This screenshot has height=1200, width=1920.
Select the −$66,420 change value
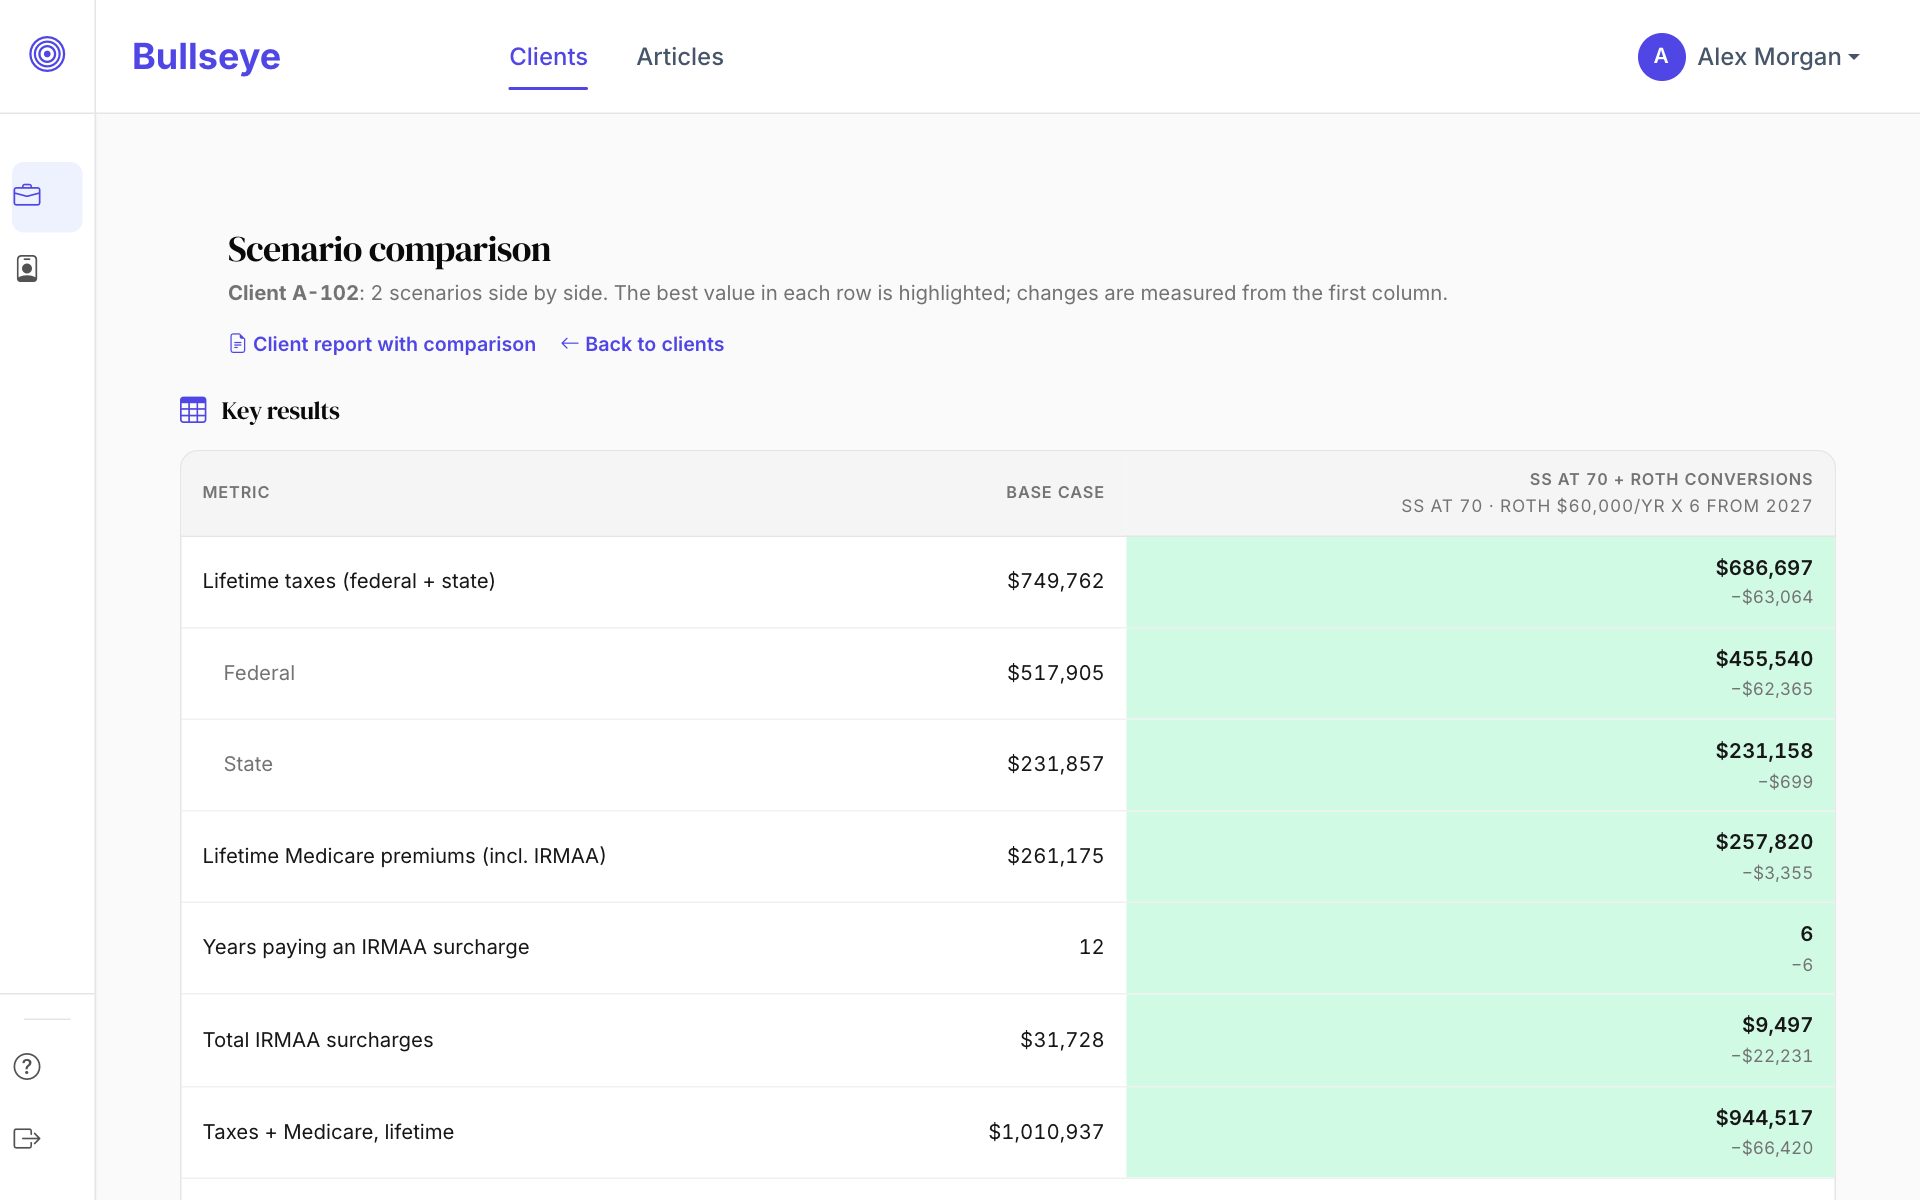pyautogui.click(x=1771, y=1148)
